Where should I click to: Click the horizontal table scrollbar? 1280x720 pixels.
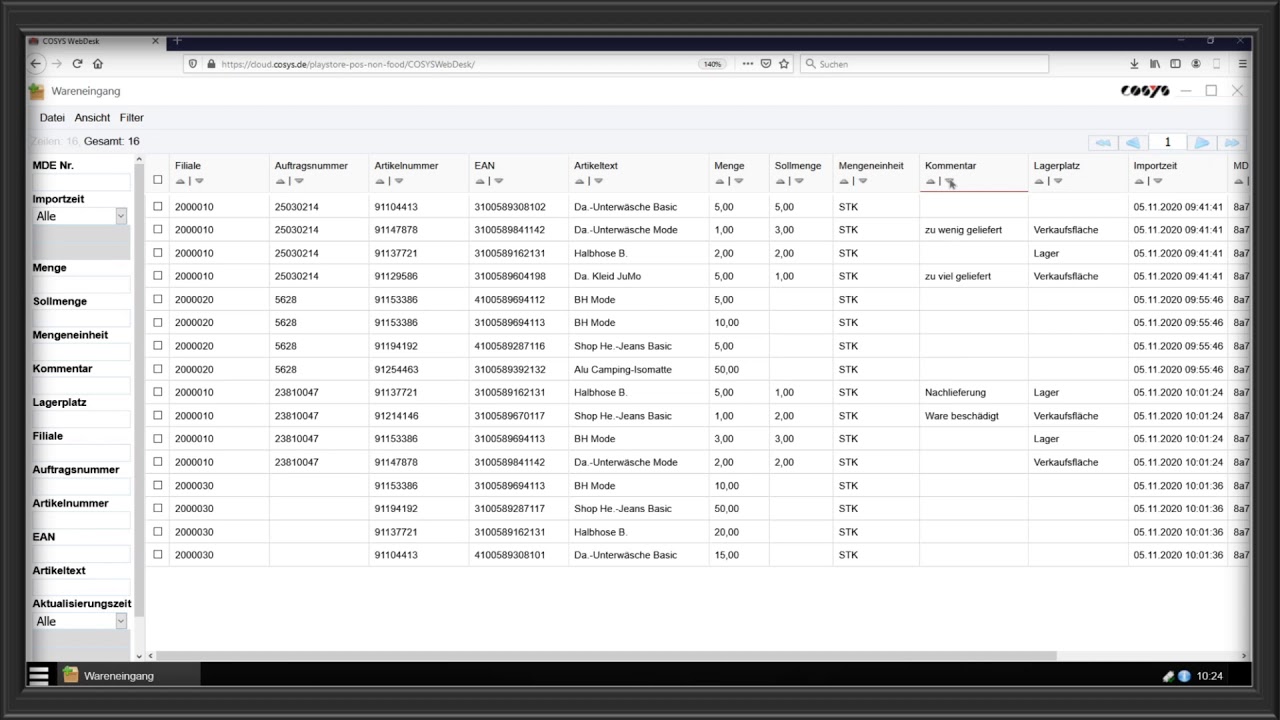pyautogui.click(x=606, y=656)
